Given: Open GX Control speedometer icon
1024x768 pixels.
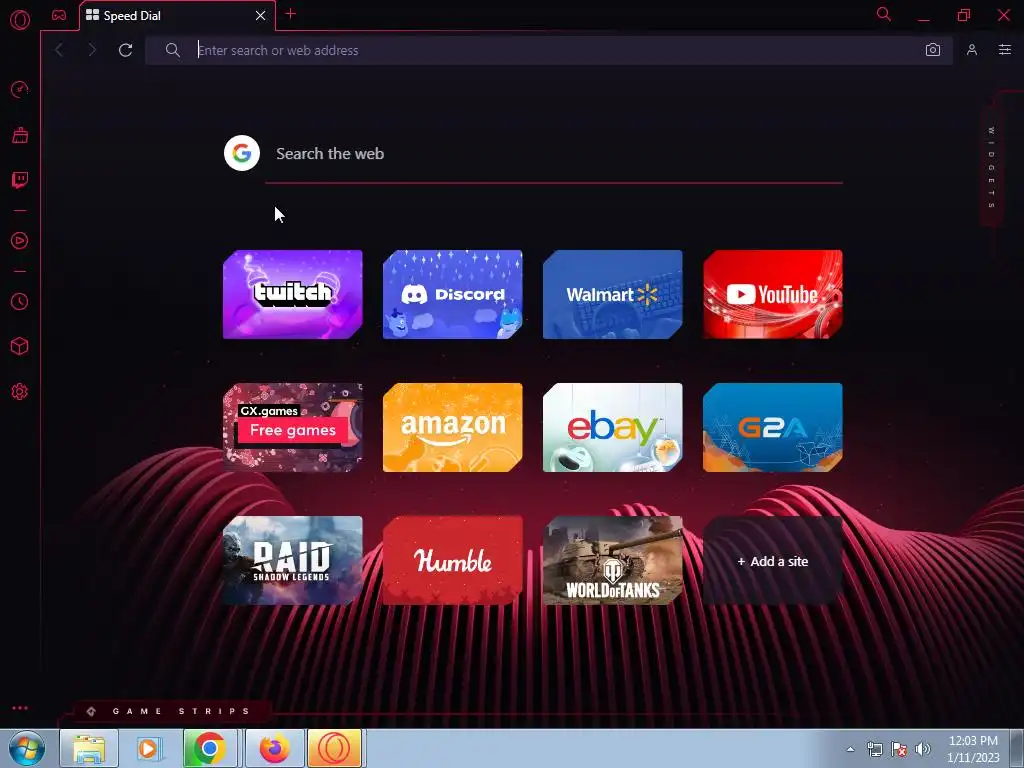Looking at the screenshot, I should coord(20,89).
